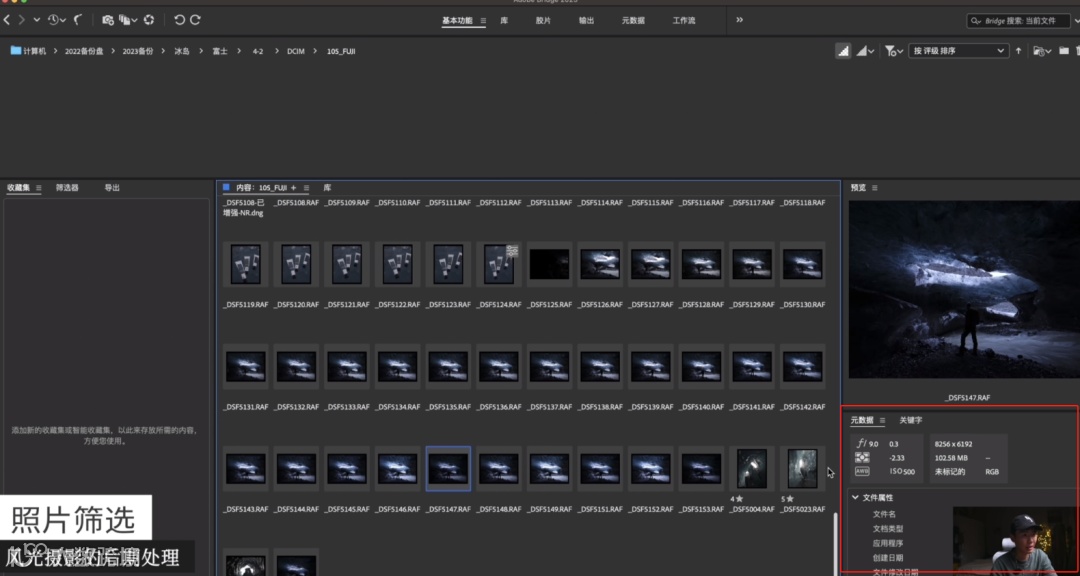
Task: Click 富士 in the path bar
Action: [x=220, y=51]
